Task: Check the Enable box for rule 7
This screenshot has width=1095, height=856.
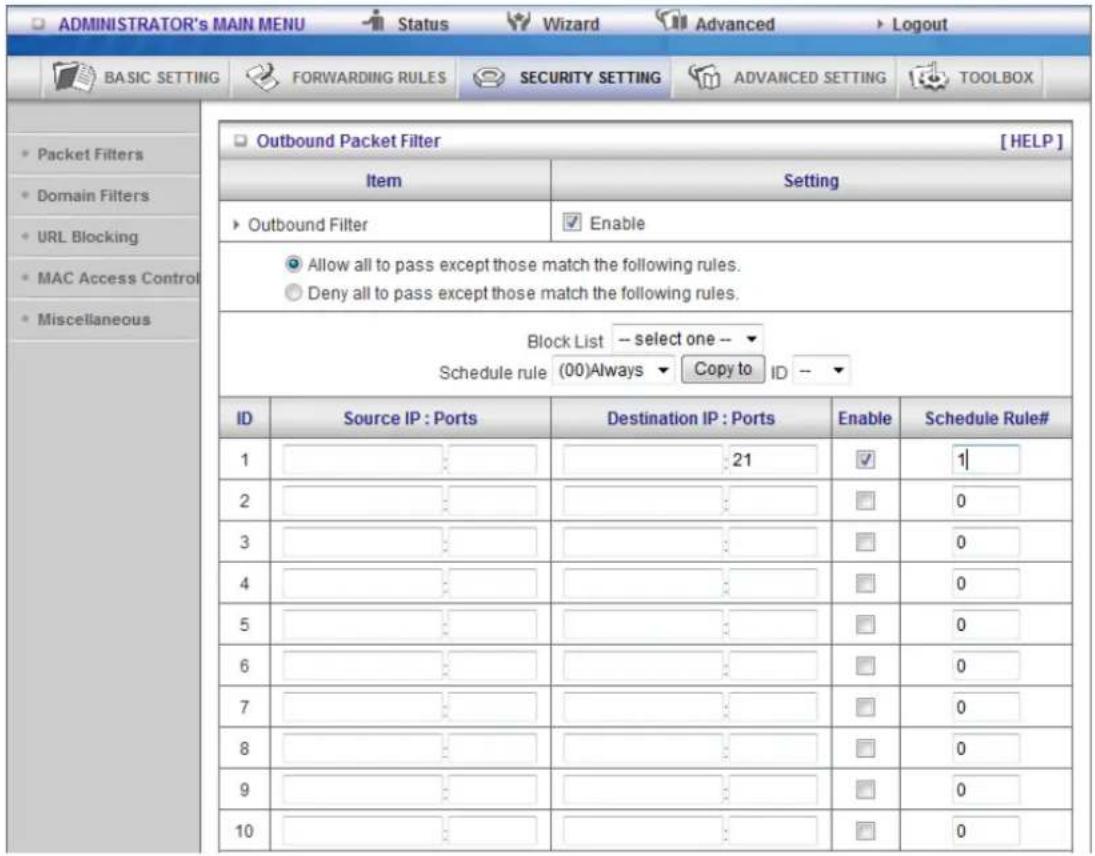Action: point(865,707)
